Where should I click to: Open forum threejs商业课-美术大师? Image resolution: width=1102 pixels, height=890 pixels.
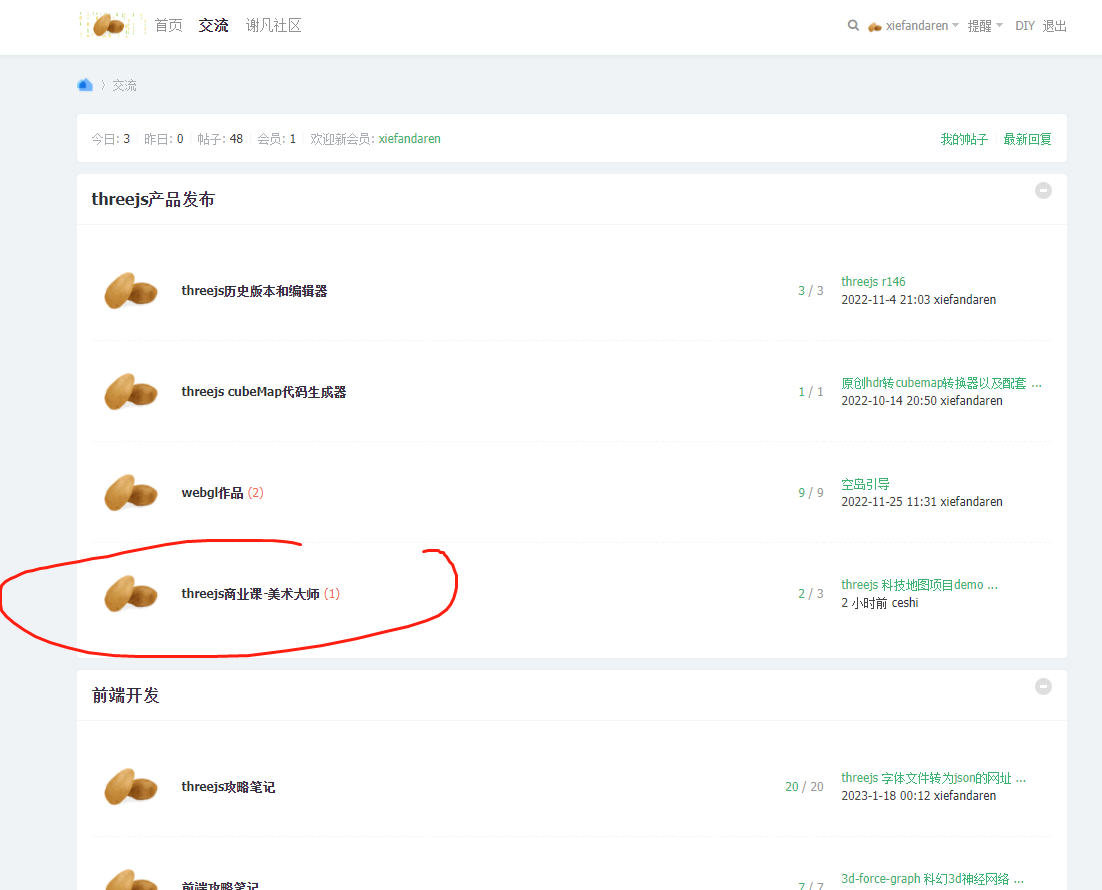click(250, 593)
